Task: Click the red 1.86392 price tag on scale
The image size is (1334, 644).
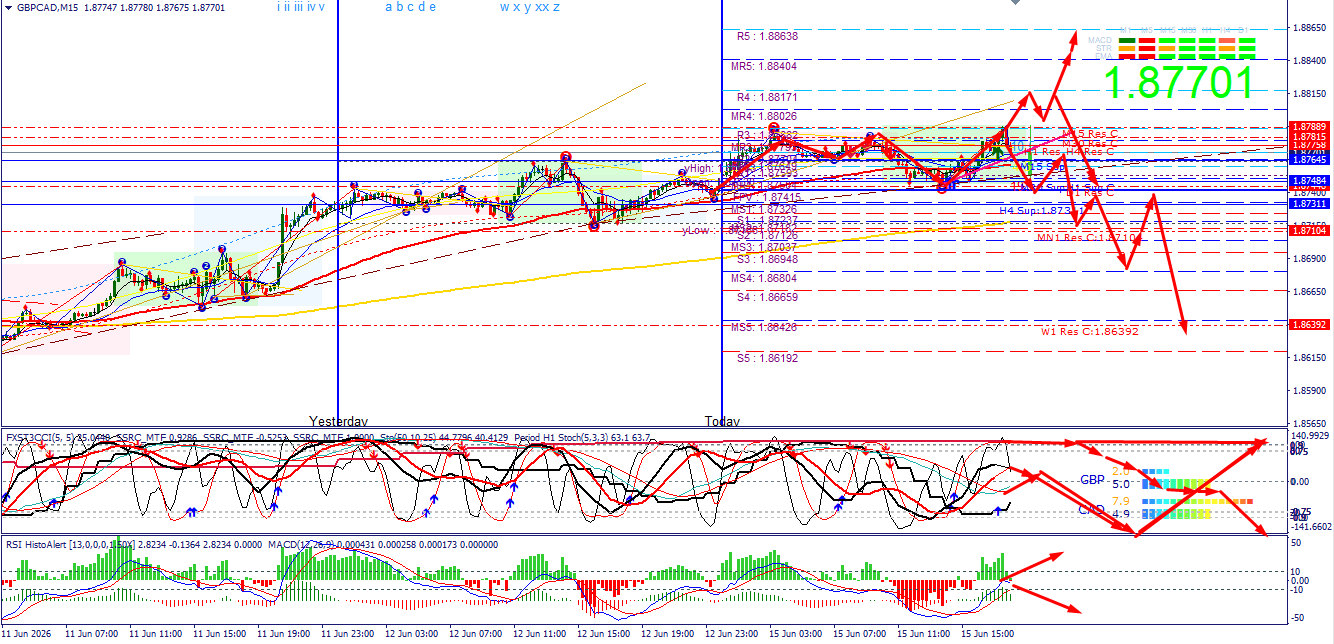Action: [1309, 325]
